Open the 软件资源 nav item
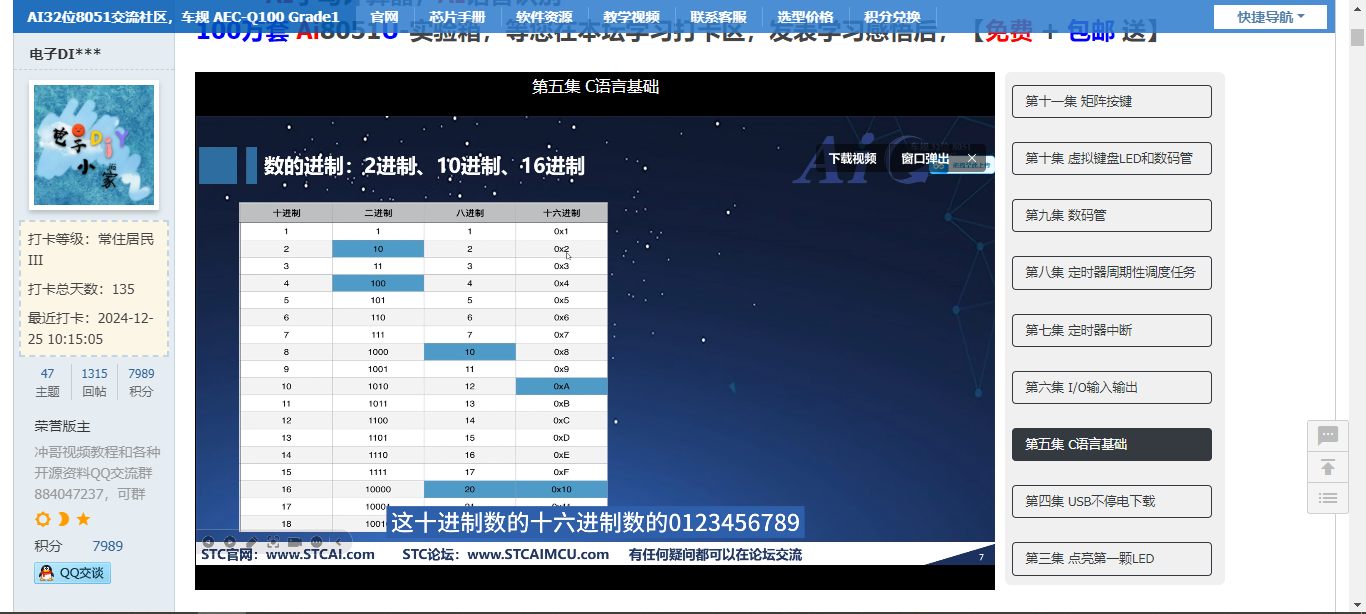The image size is (1366, 614). (544, 17)
